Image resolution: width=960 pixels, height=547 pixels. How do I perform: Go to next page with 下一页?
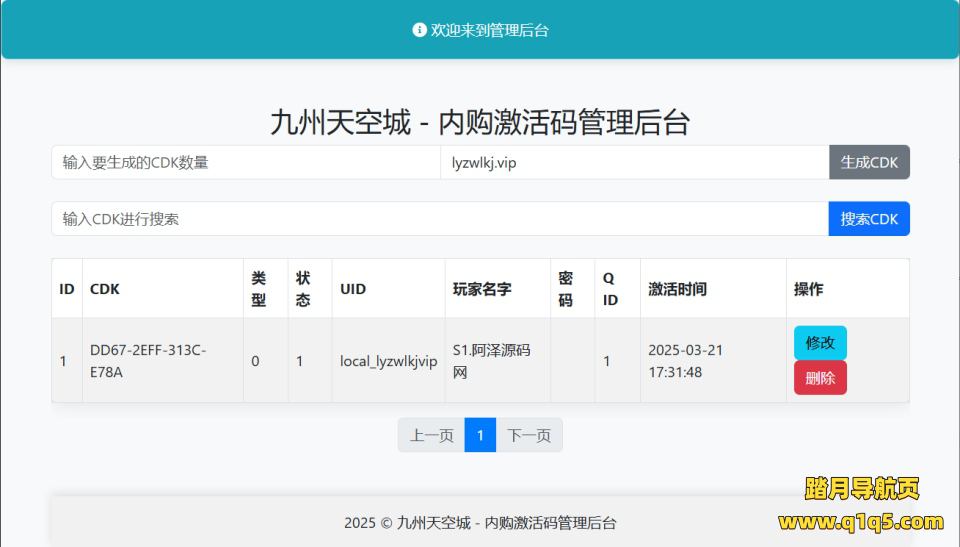(529, 435)
